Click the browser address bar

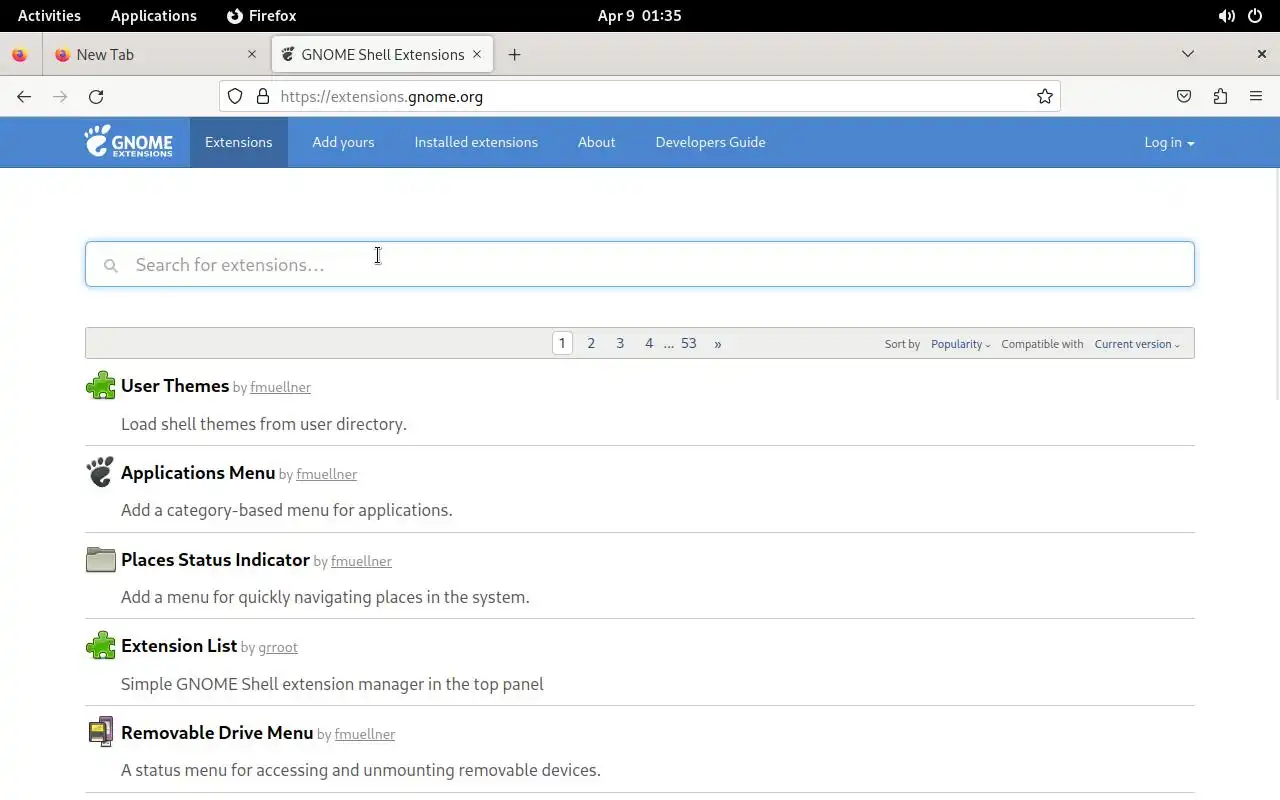[640, 96]
